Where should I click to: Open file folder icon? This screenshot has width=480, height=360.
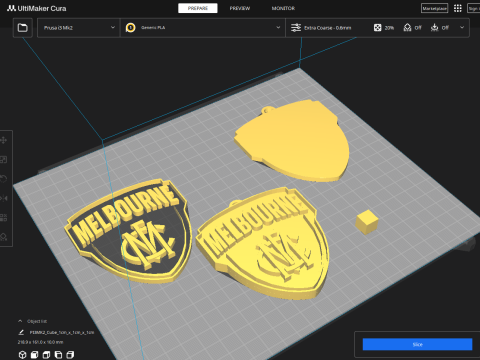click(22, 28)
